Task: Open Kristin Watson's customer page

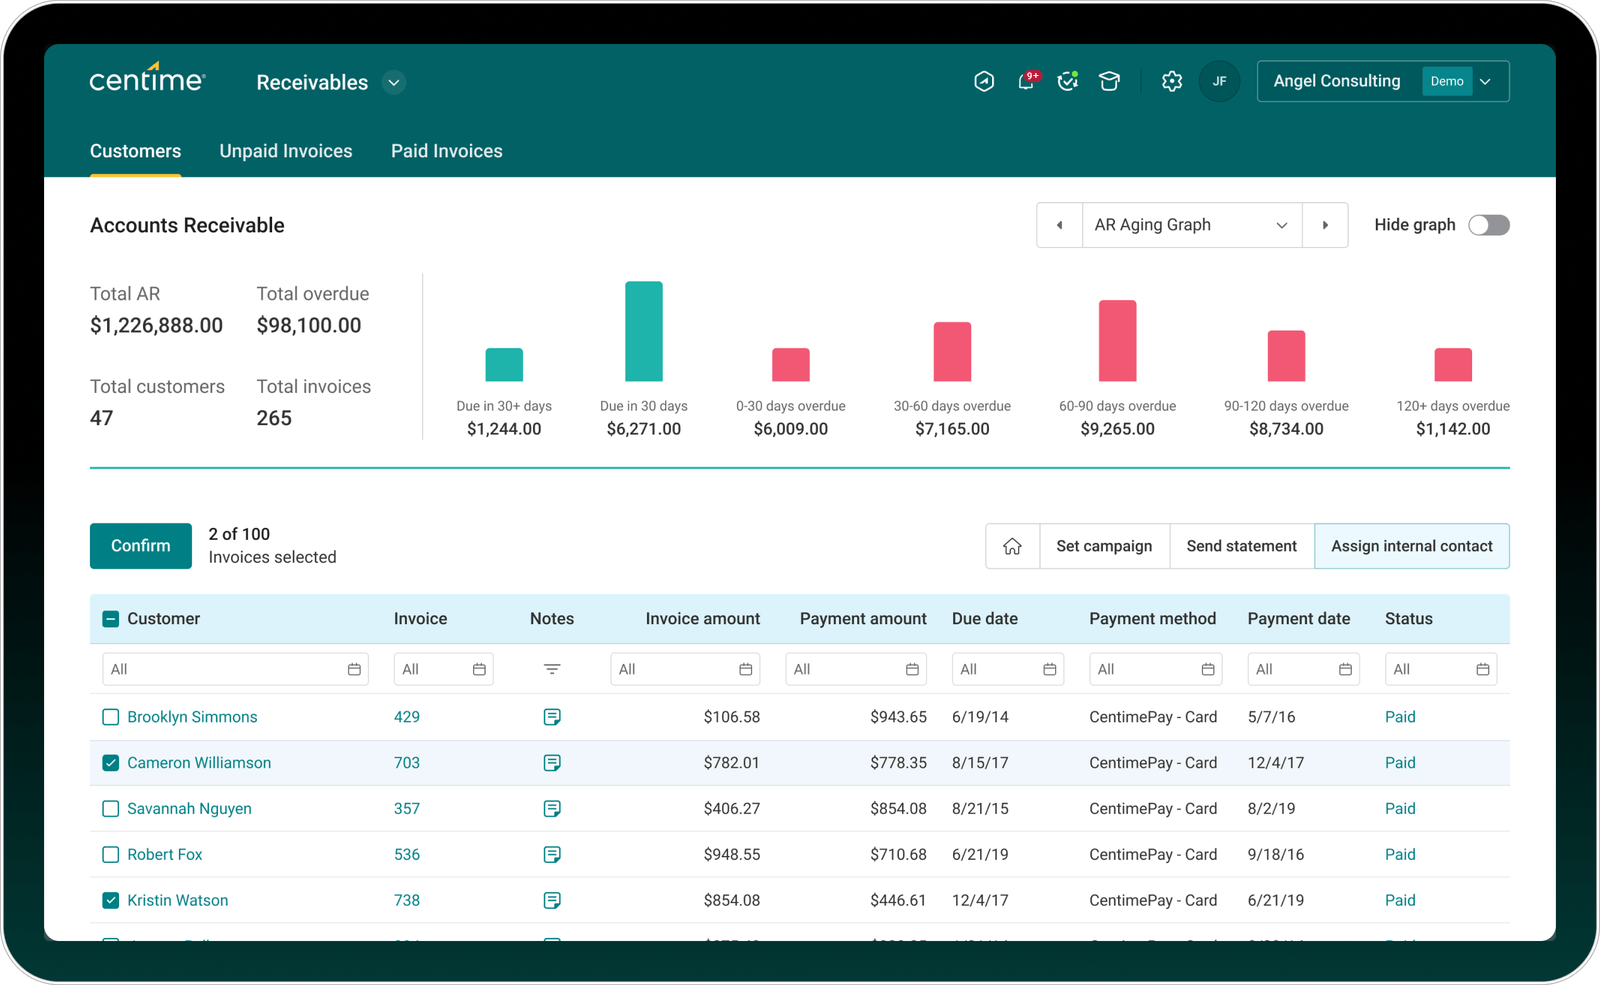Action: pyautogui.click(x=177, y=900)
